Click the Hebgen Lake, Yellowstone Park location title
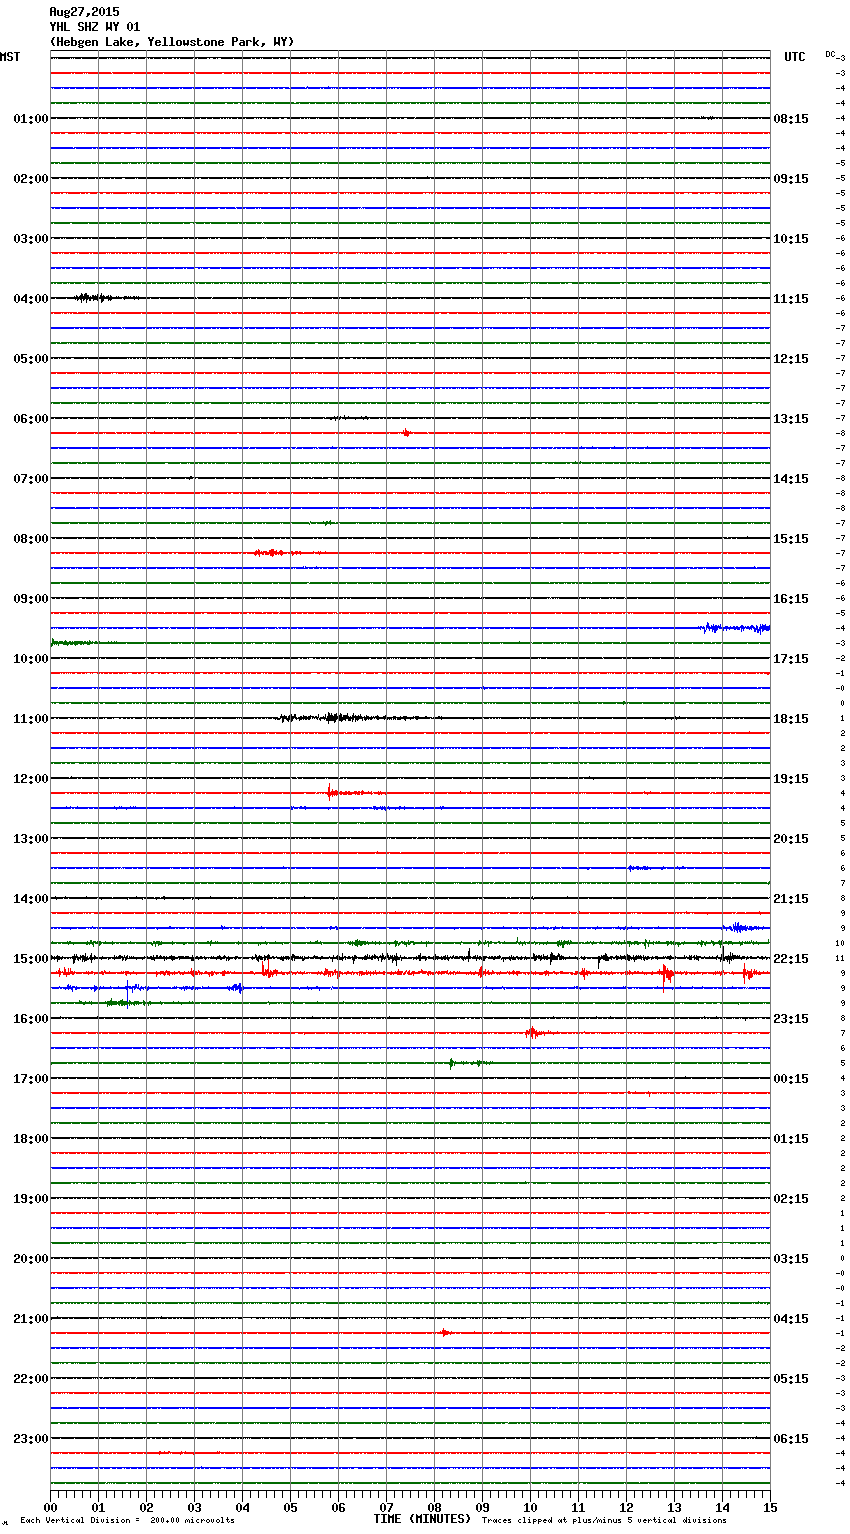 (x=172, y=42)
